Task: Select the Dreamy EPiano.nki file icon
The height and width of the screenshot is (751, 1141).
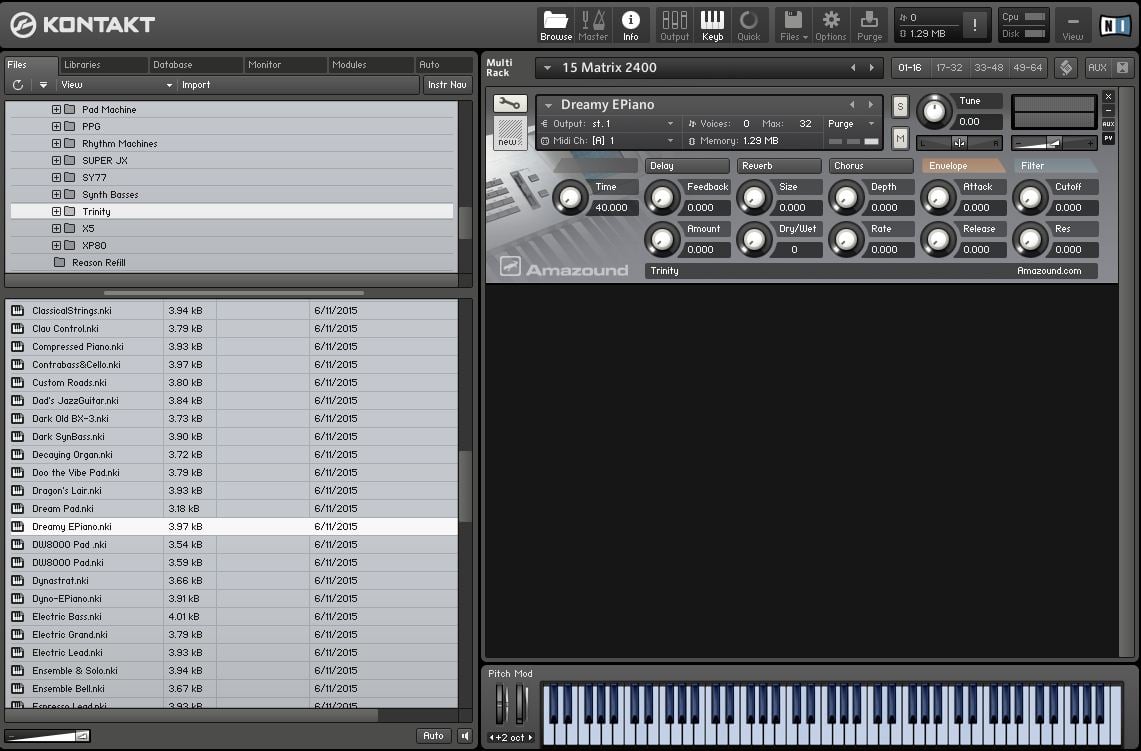Action: 17,526
